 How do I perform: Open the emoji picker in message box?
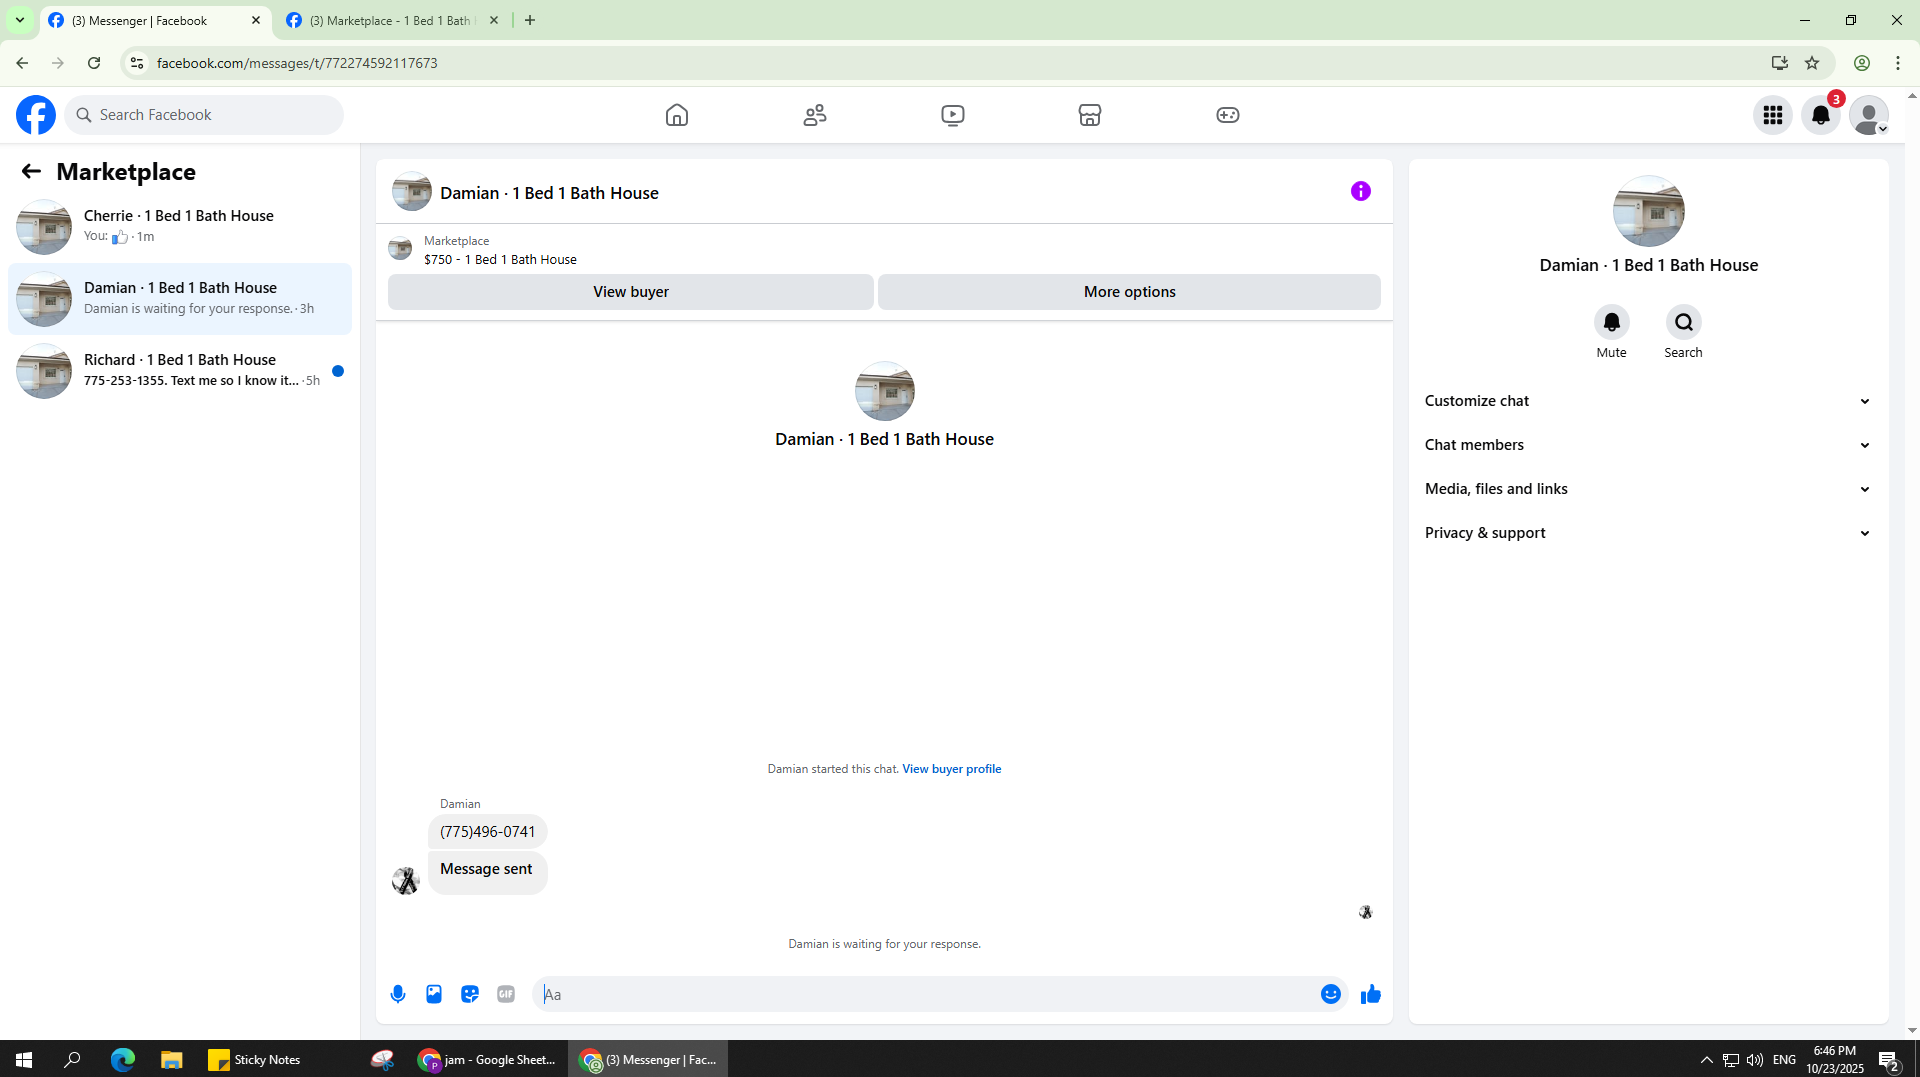coord(1331,994)
